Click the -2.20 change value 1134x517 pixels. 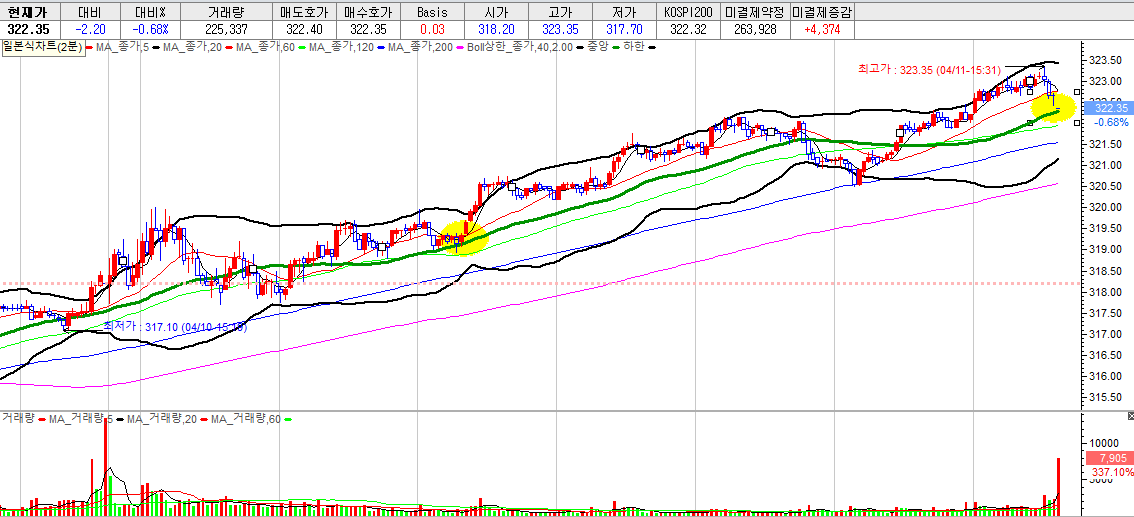pyautogui.click(x=91, y=30)
